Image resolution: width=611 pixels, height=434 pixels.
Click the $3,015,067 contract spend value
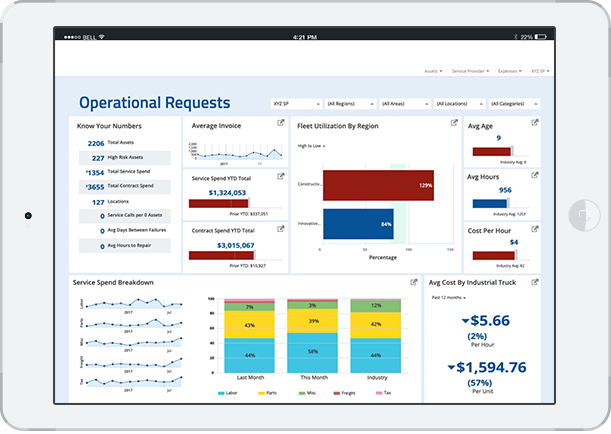(235, 245)
